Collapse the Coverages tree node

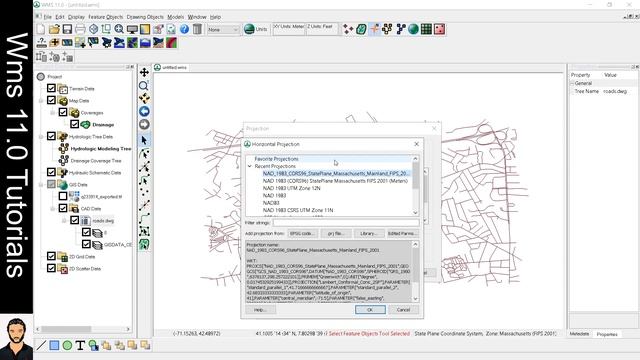[52, 113]
